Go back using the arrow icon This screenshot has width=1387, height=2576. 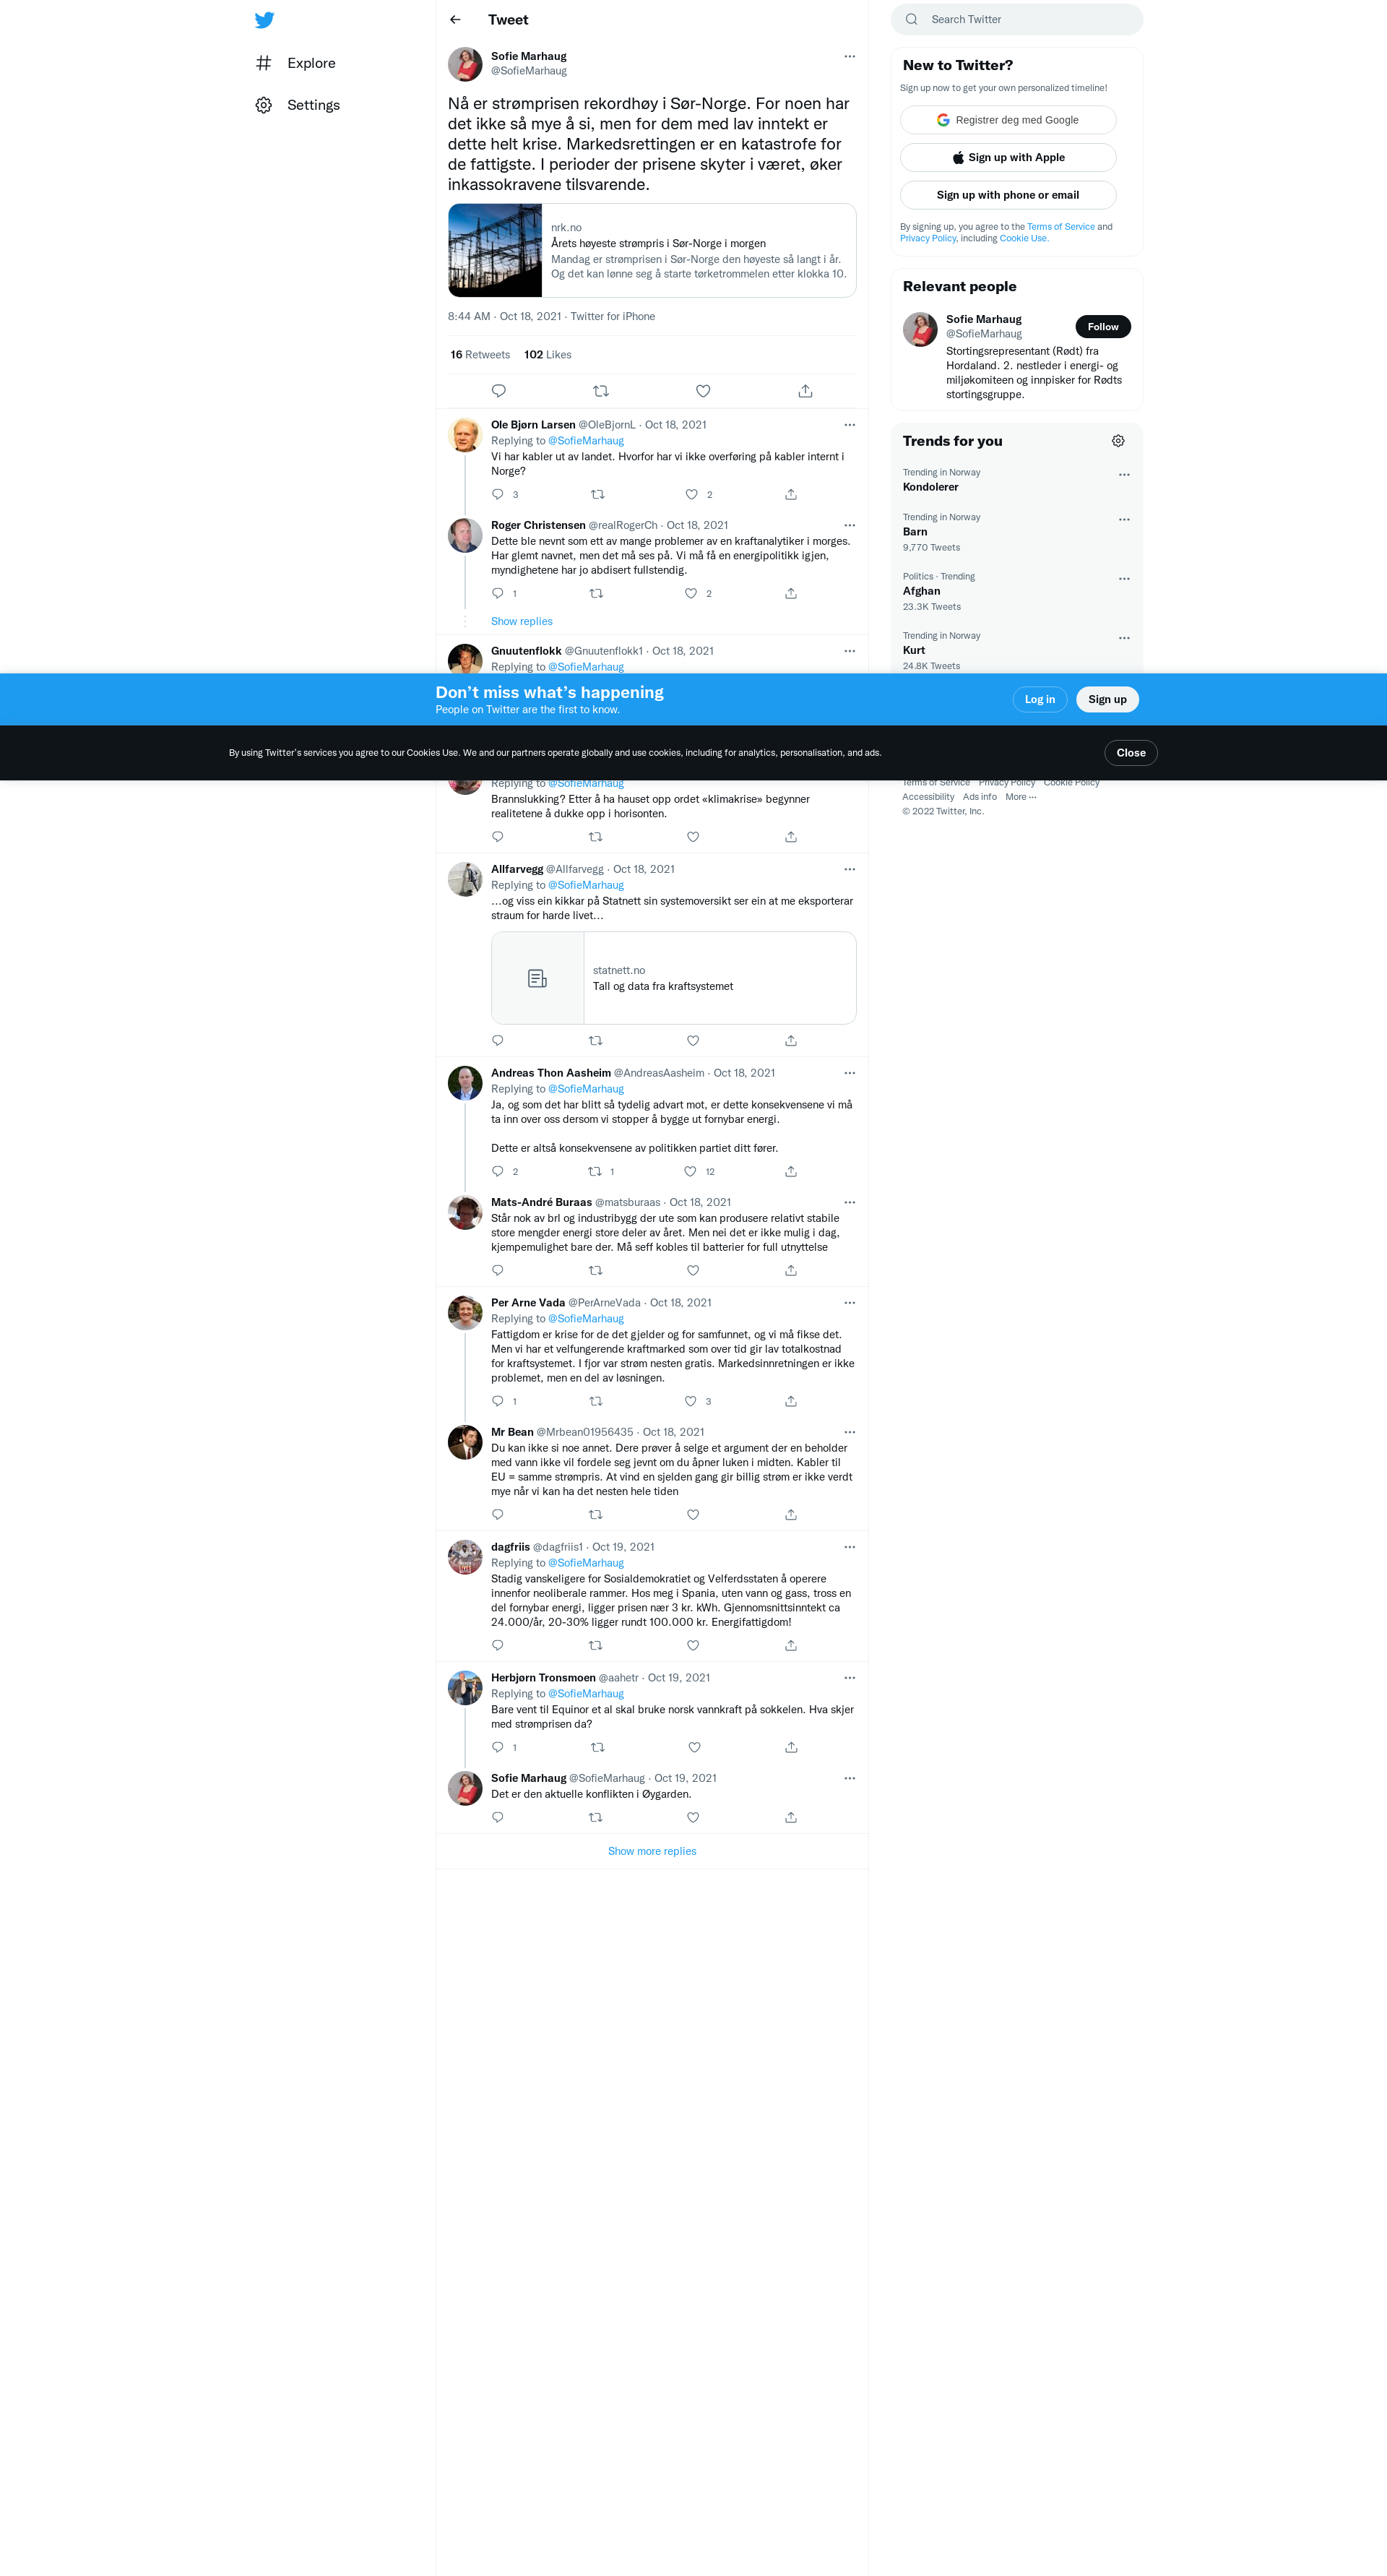click(456, 20)
